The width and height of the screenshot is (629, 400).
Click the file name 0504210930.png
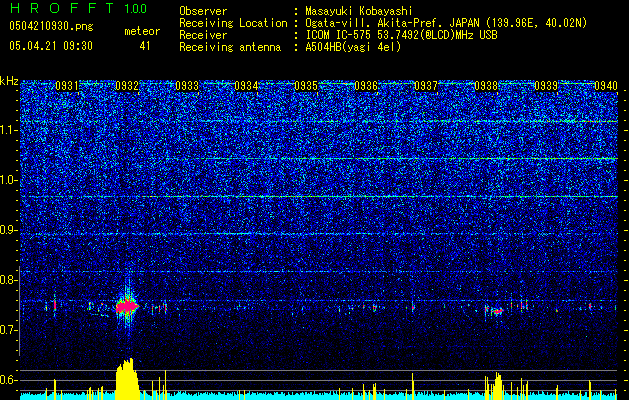[51, 27]
